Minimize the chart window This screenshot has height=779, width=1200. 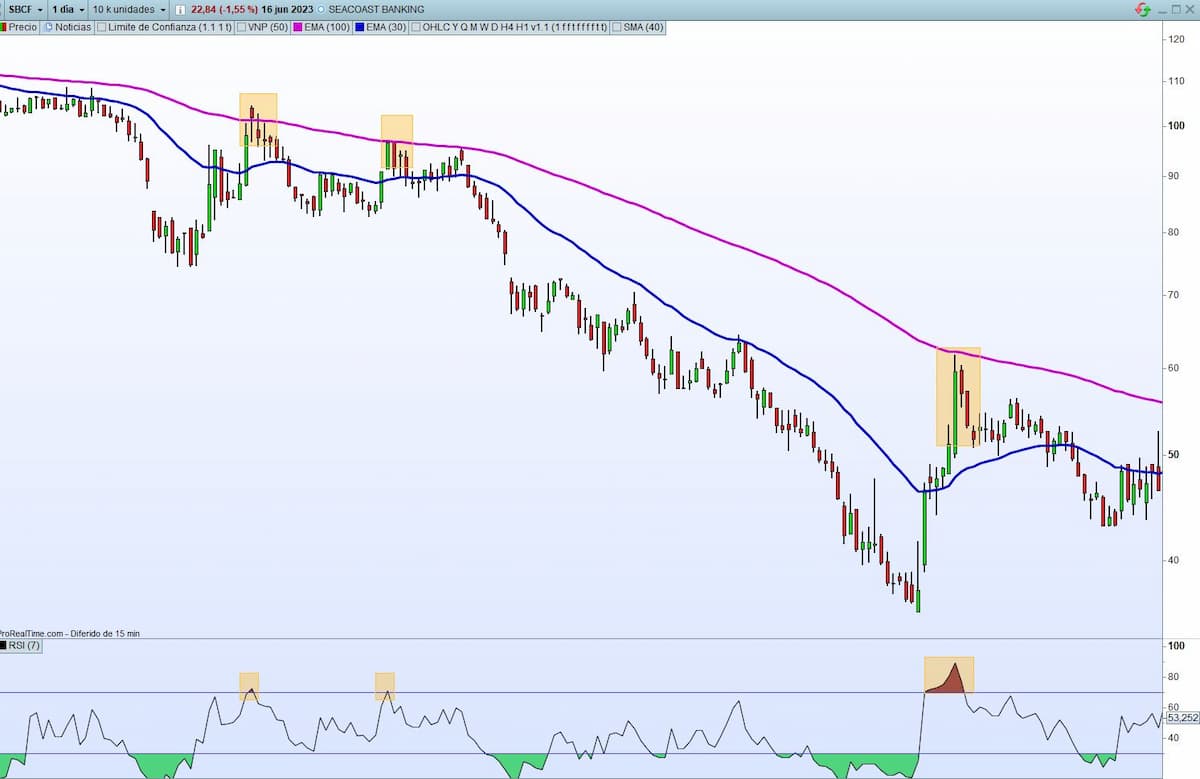(1162, 9)
